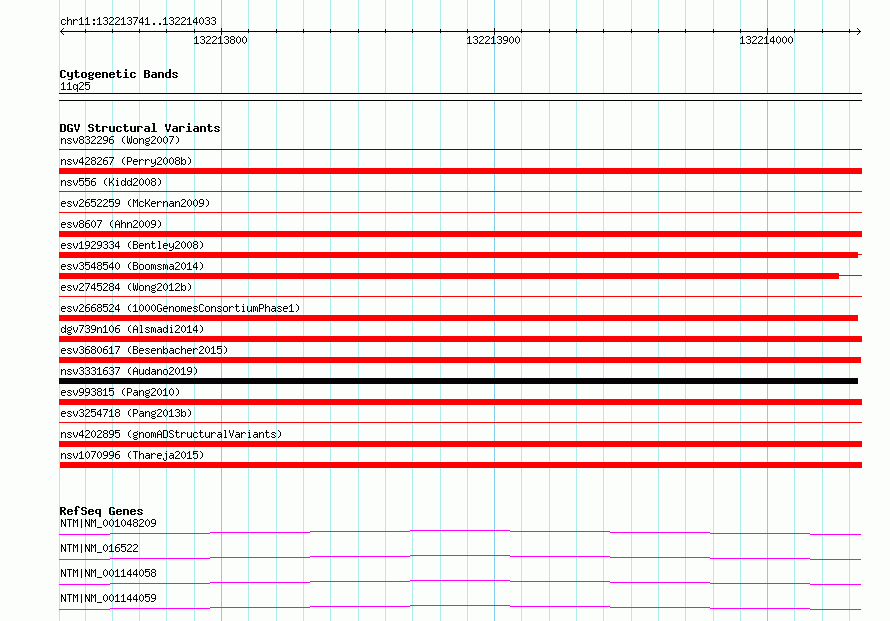The width and height of the screenshot is (890, 621).
Task: Select the chr11:132213741..132214033 region label
Action: (138, 22)
